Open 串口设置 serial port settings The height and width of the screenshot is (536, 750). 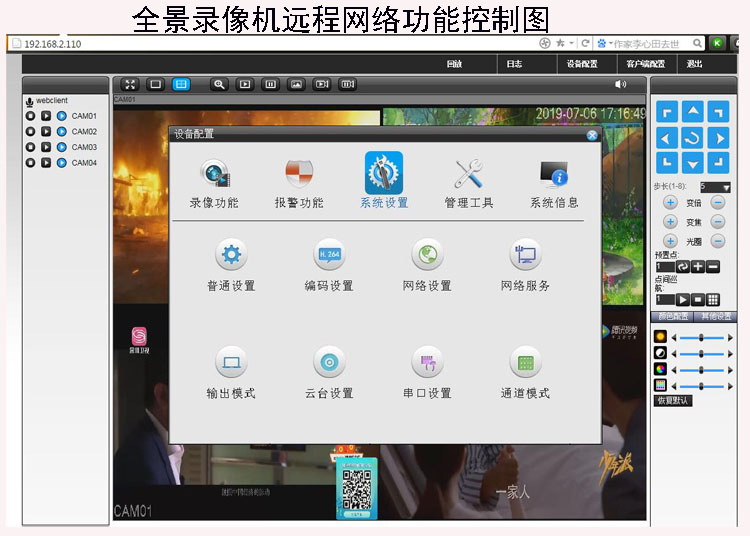point(427,362)
